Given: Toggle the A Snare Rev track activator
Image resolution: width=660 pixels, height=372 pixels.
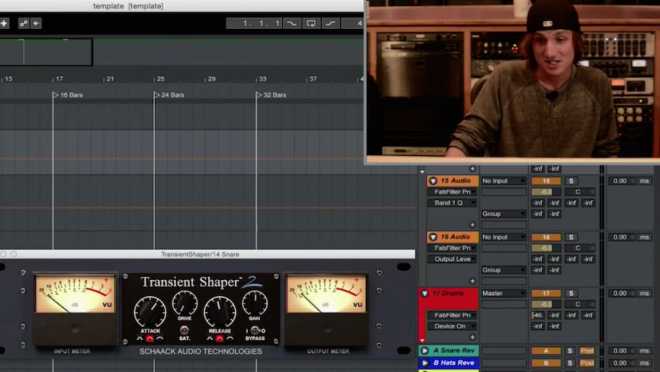Looking at the screenshot, I should 546,350.
